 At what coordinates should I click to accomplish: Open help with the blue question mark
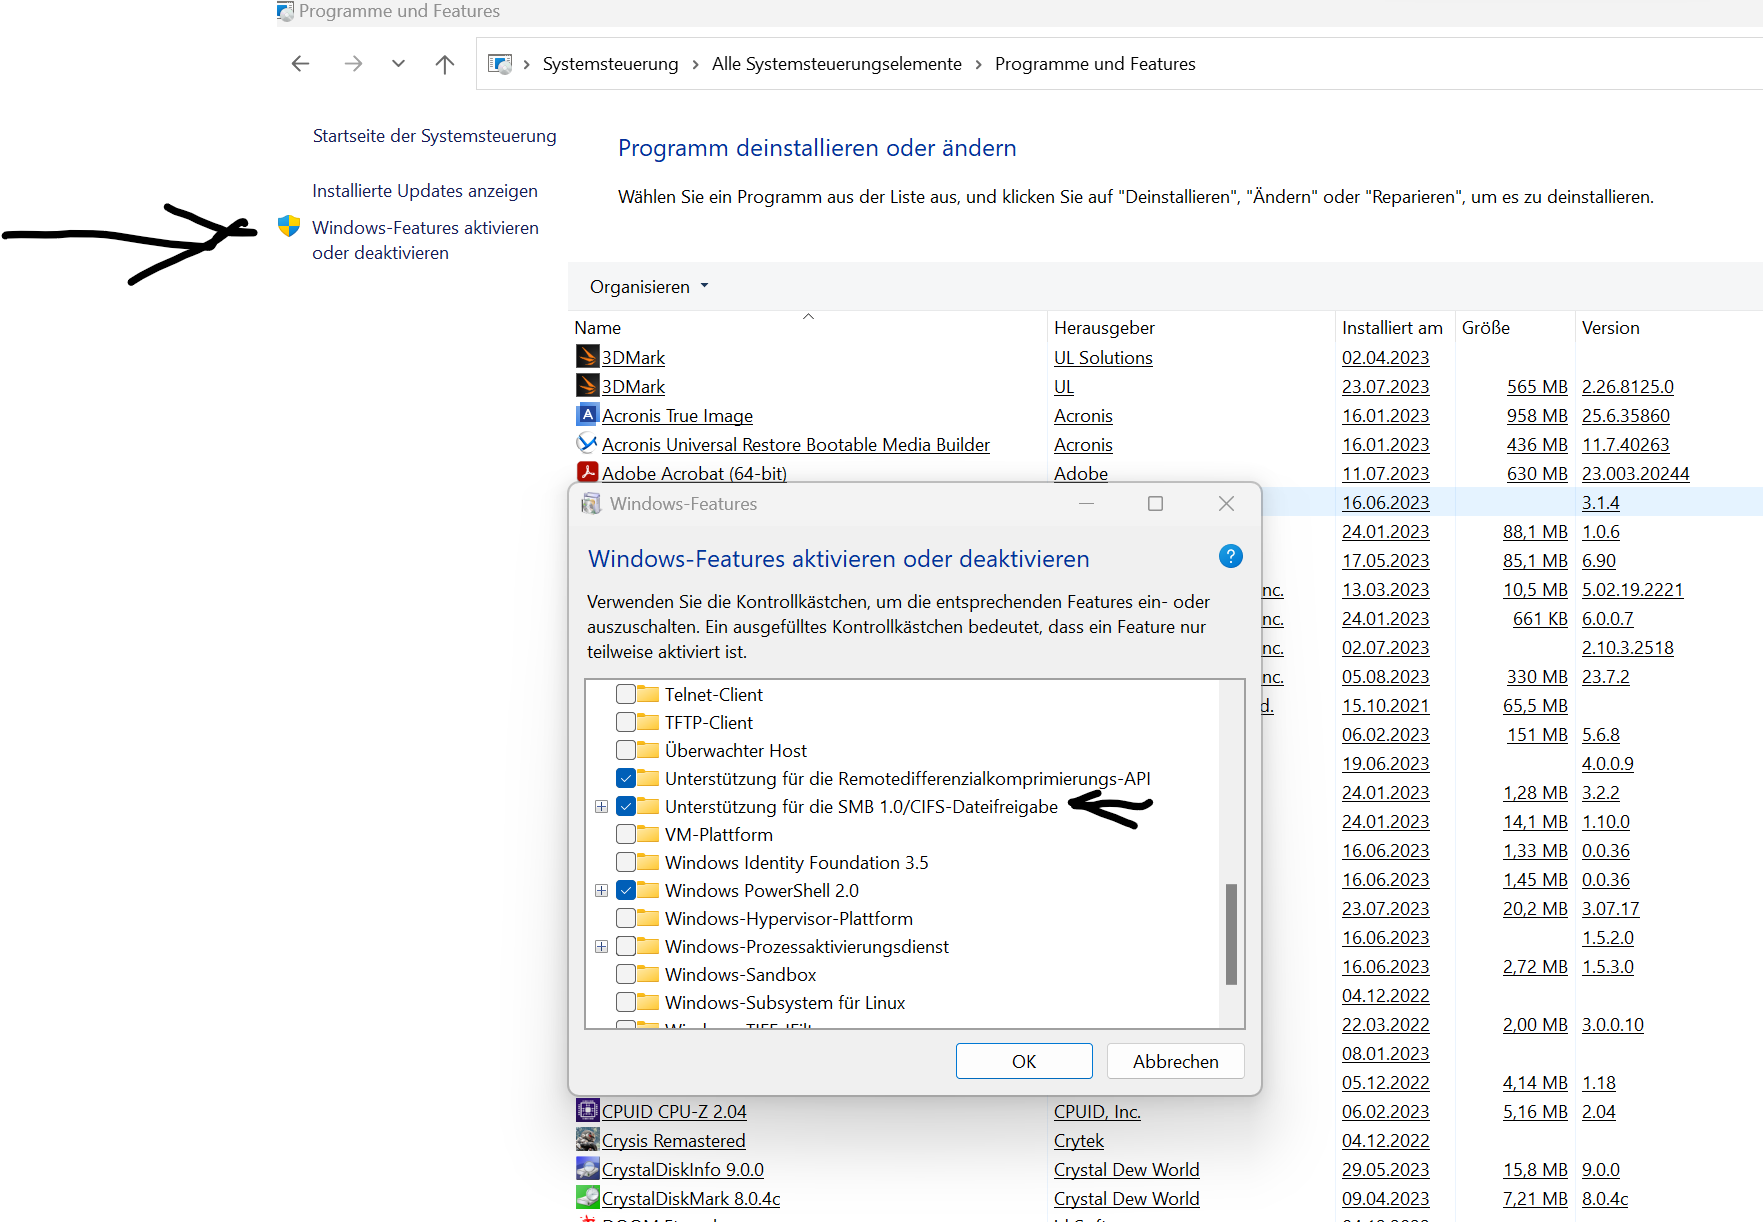click(1231, 556)
